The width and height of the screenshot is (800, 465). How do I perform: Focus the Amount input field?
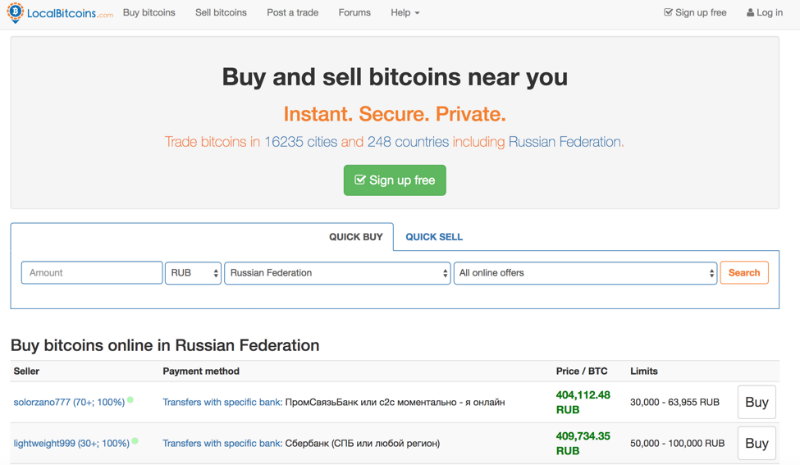[x=92, y=273]
